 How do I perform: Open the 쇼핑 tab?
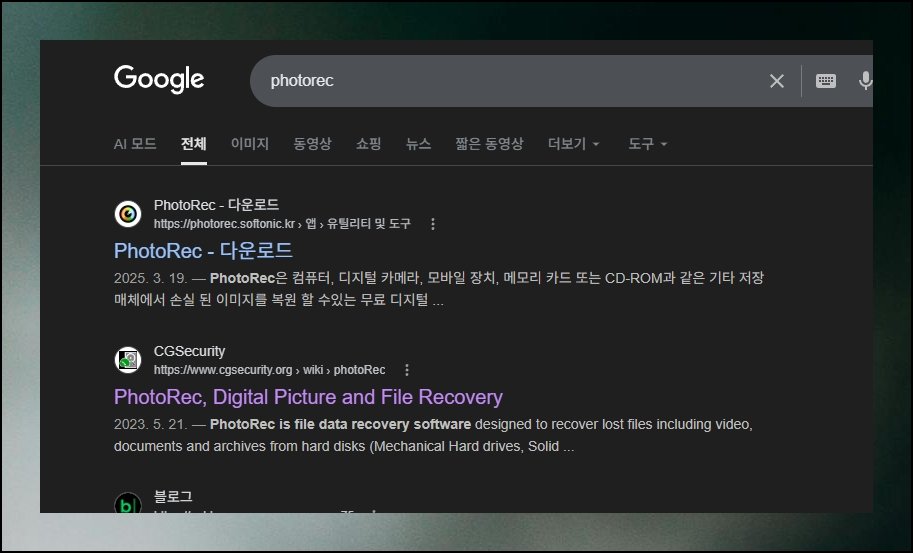tap(369, 144)
